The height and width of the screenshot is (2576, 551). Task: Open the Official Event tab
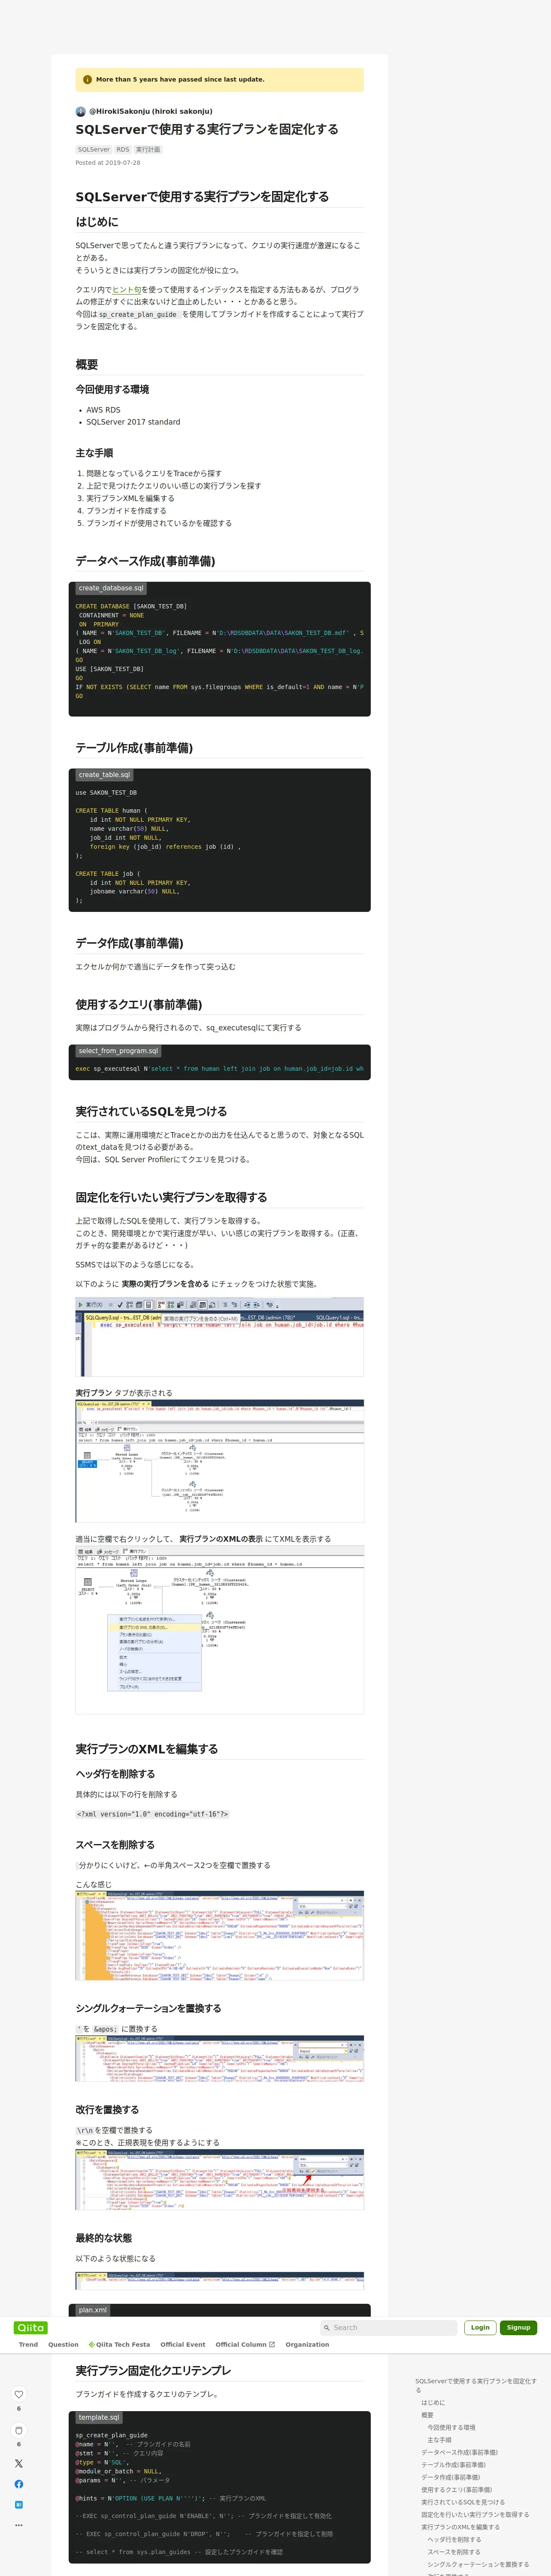coord(183,2344)
